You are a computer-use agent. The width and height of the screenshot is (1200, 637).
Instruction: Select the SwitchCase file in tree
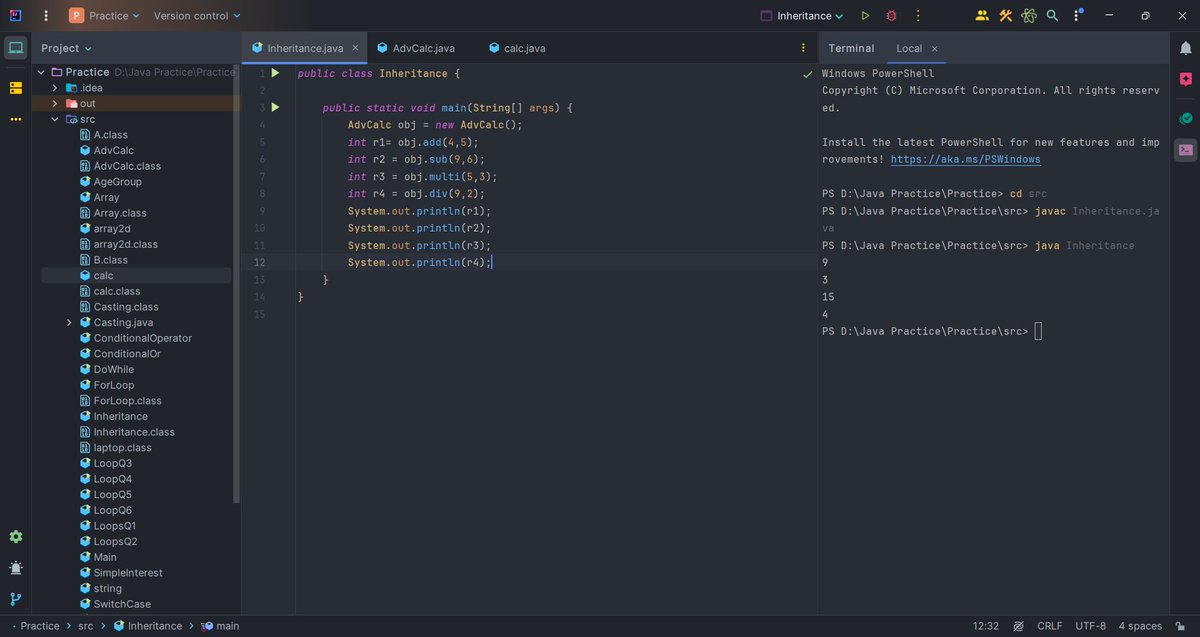(114, 604)
